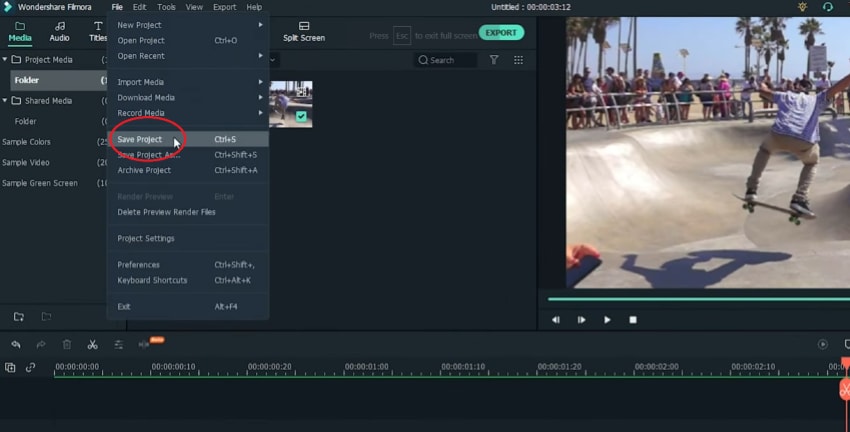This screenshot has height=432, width=850.
Task: Click the preview progress bar
Action: 699,299
